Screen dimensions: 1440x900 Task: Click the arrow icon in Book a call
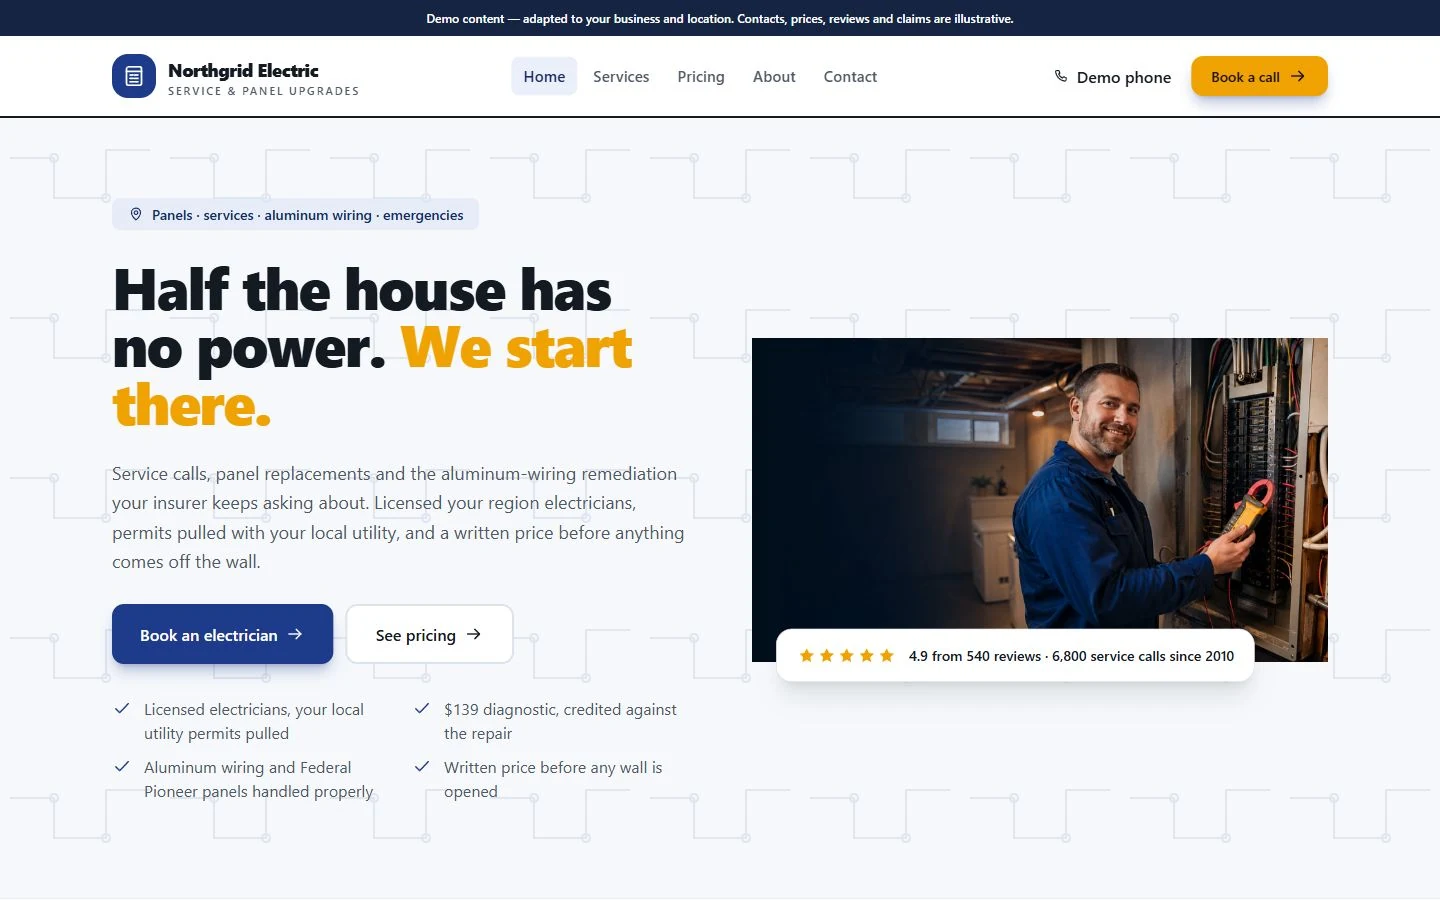(x=1298, y=76)
